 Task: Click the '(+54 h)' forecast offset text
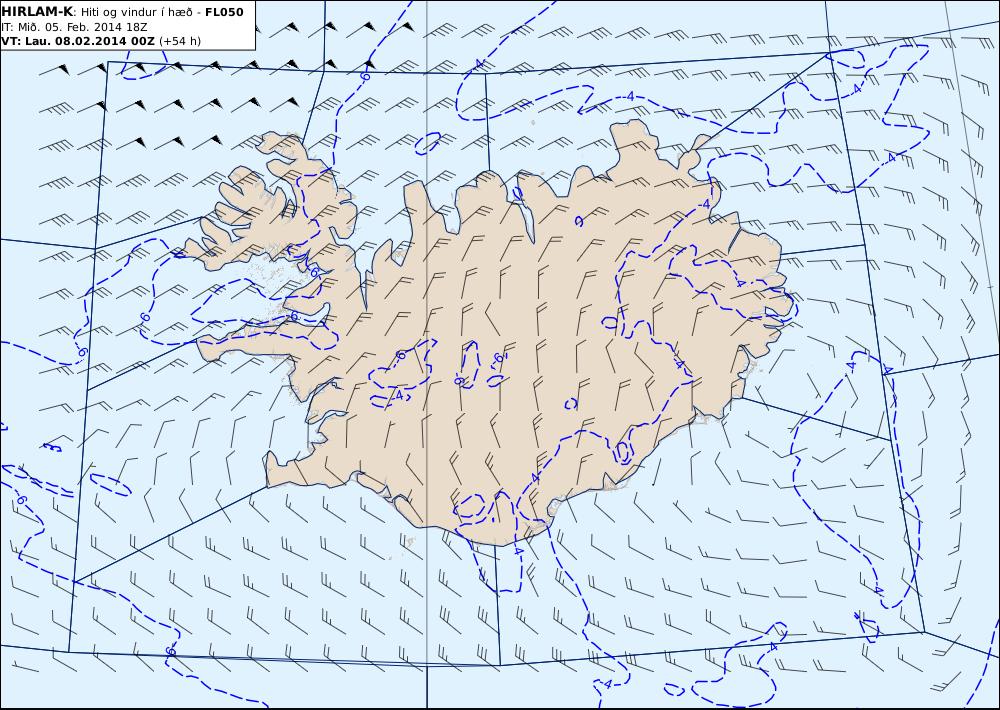click(x=180, y=41)
